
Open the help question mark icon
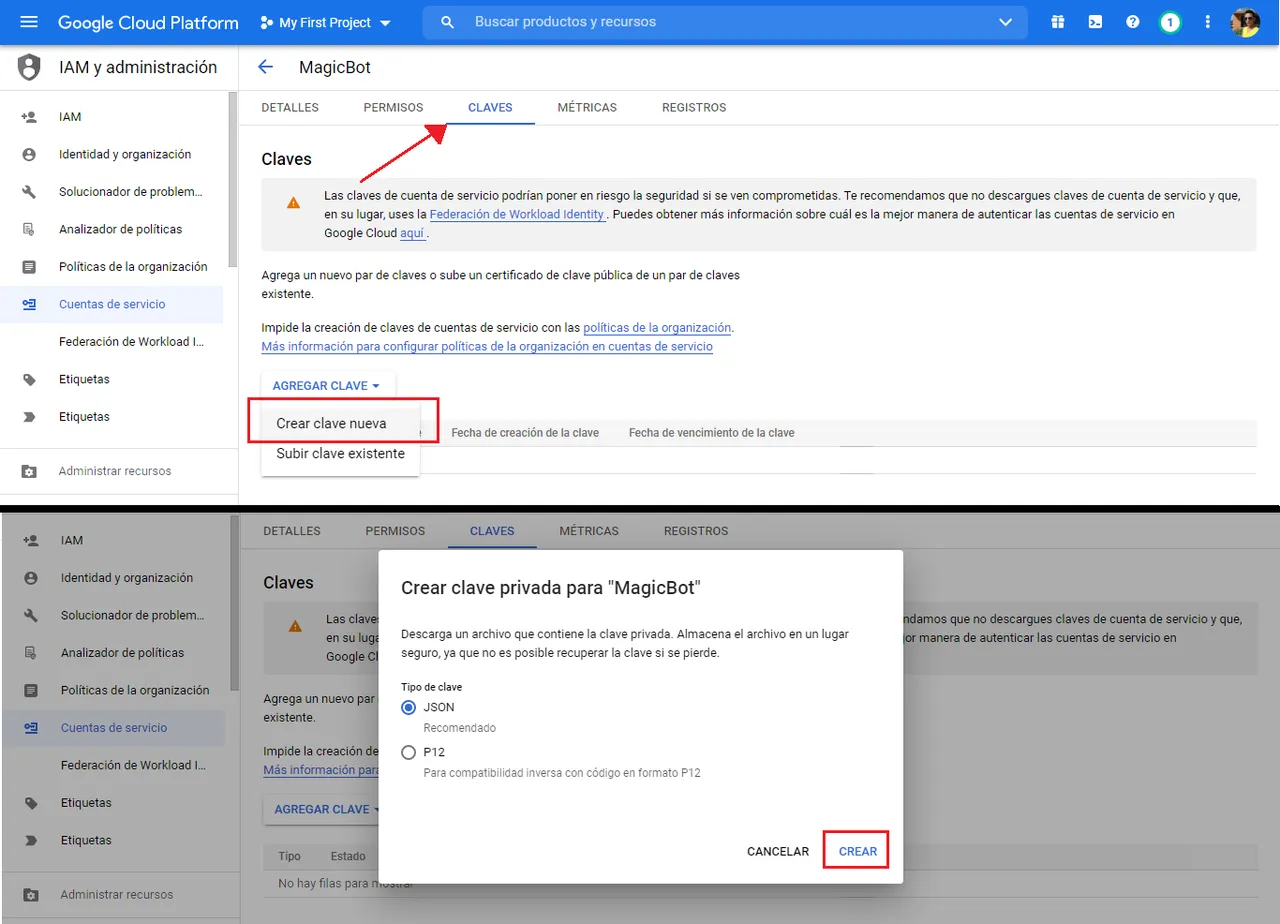pyautogui.click(x=1133, y=22)
